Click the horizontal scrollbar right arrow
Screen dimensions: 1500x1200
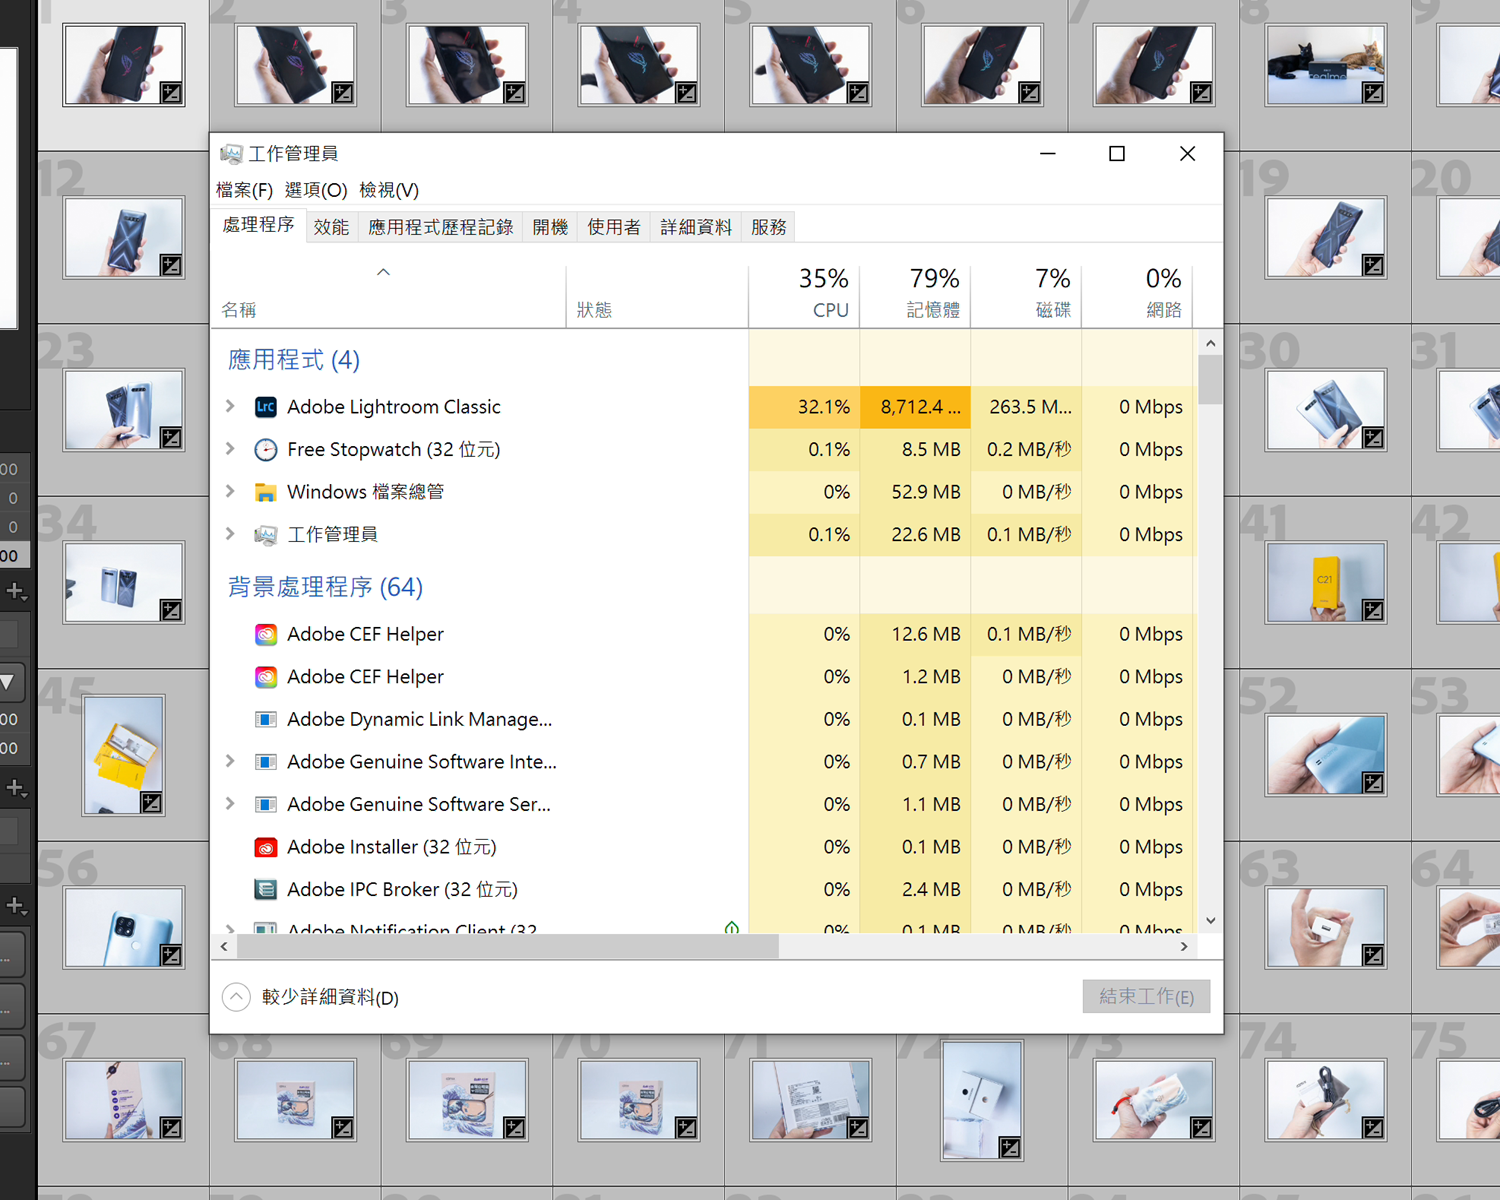click(1184, 946)
